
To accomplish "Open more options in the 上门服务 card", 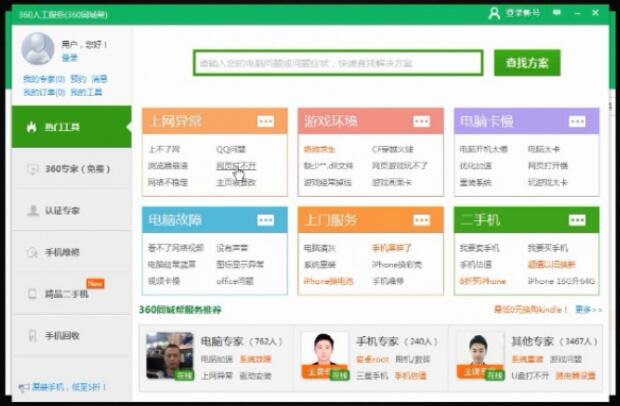I will (421, 220).
